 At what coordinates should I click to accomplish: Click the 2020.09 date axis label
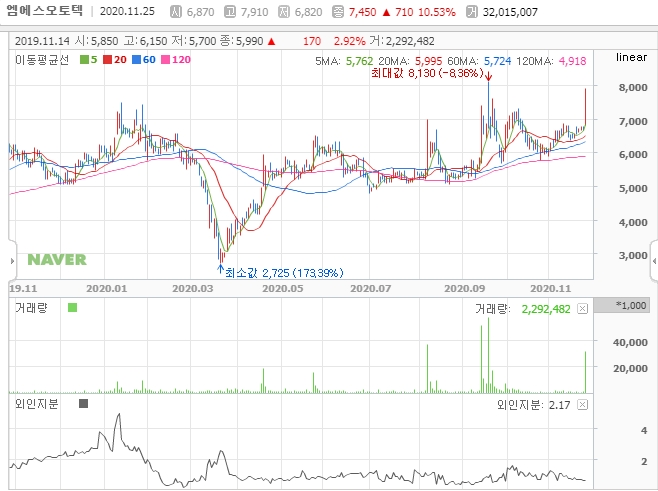(x=465, y=289)
